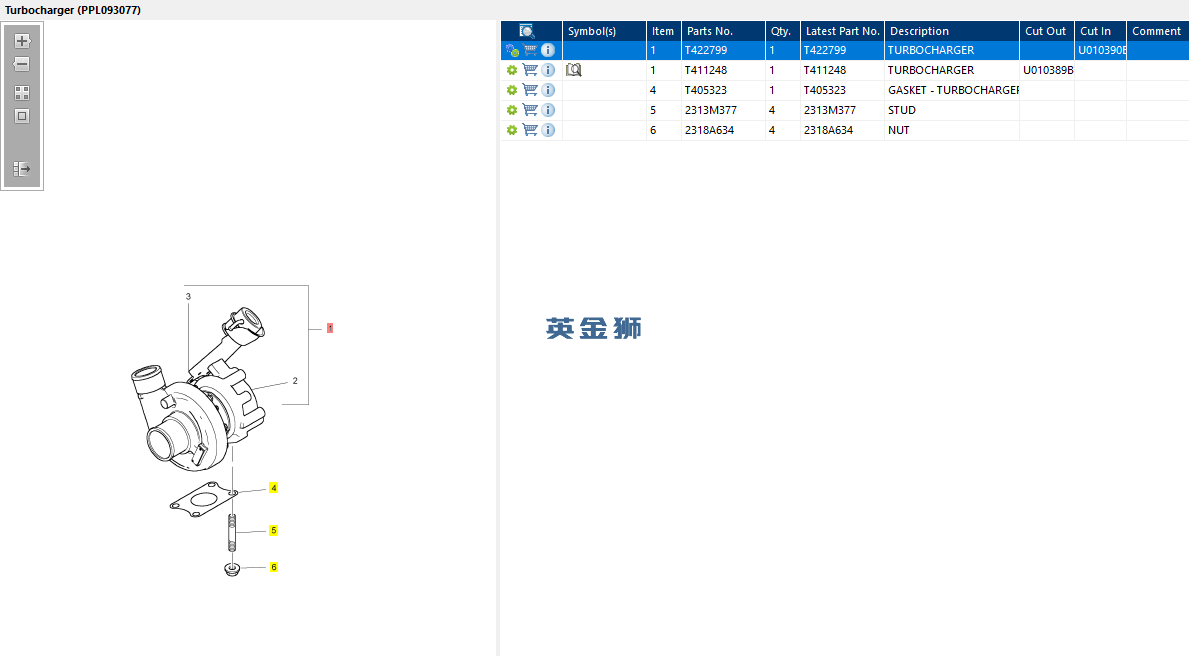This screenshot has width=1189, height=656.
Task: Zoom out of the turbocharger diagram
Action: pyautogui.click(x=22, y=64)
